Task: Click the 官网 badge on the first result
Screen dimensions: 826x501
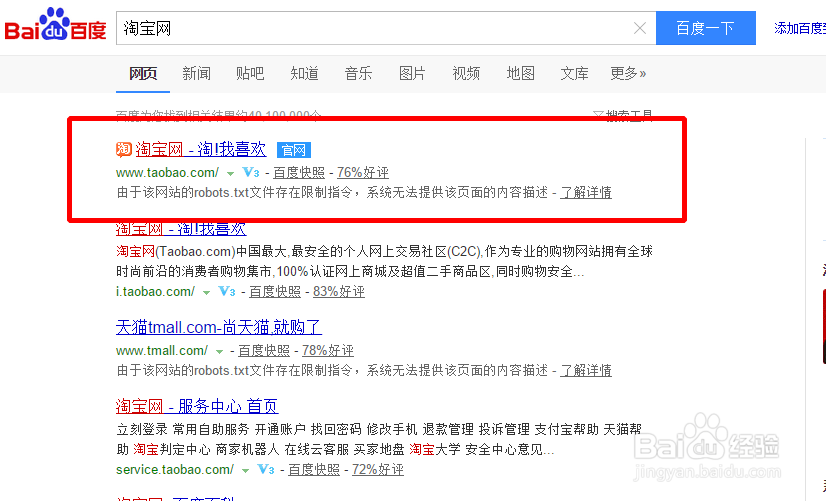Action: pyautogui.click(x=293, y=150)
